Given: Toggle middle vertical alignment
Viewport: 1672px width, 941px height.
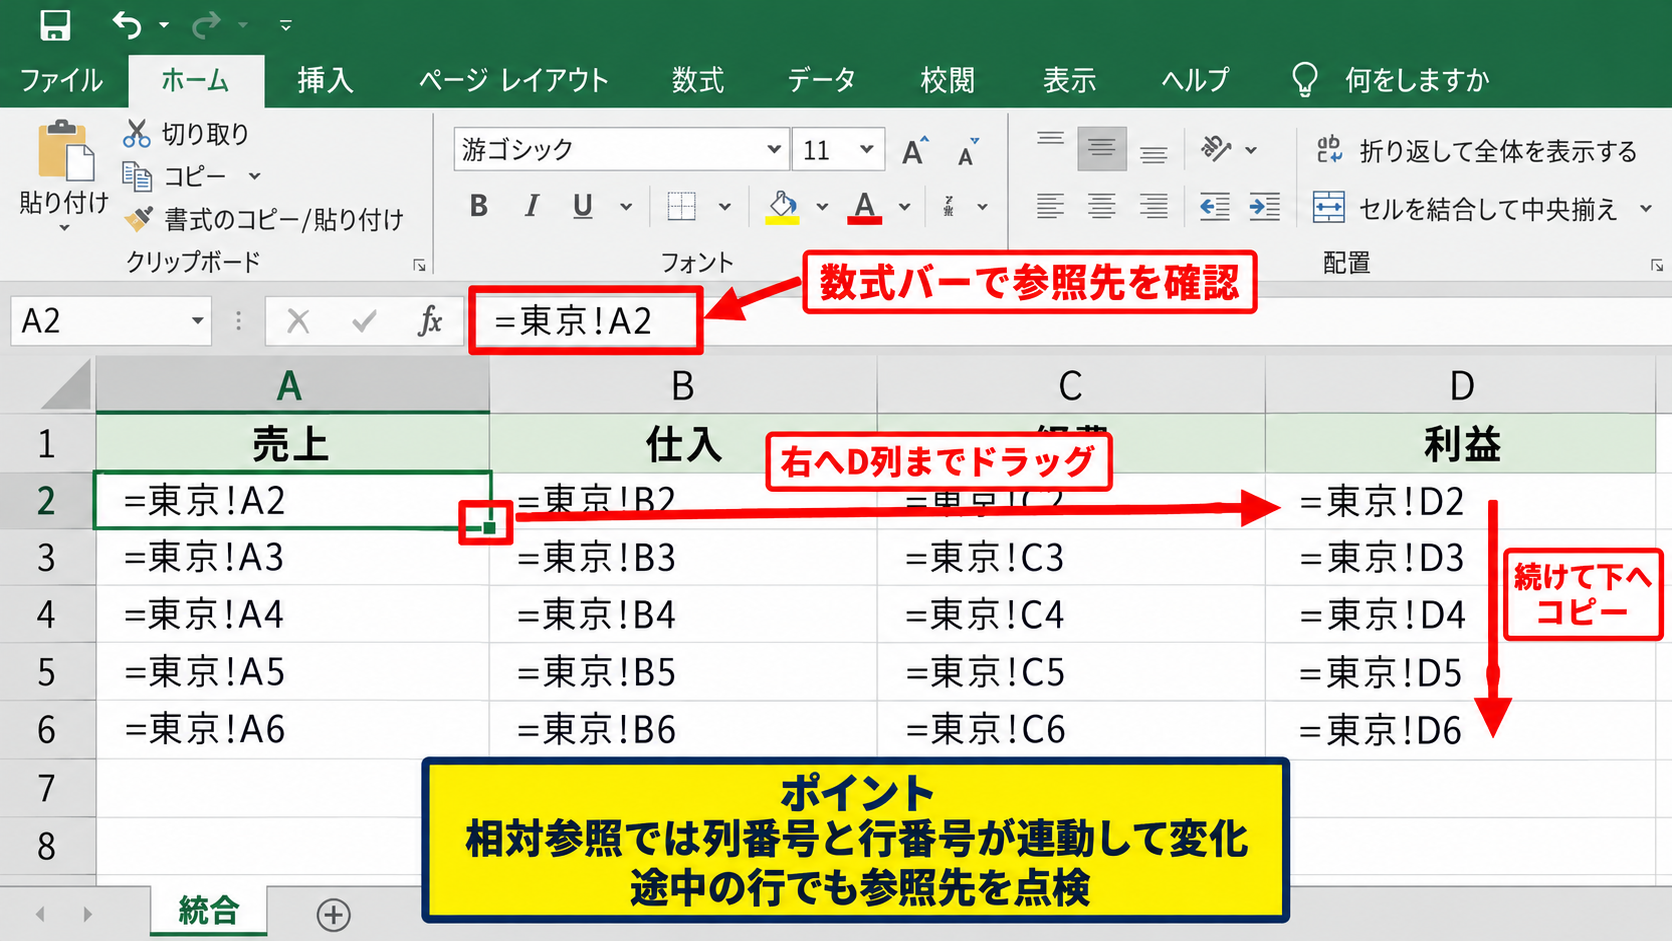Looking at the screenshot, I should click(1102, 149).
